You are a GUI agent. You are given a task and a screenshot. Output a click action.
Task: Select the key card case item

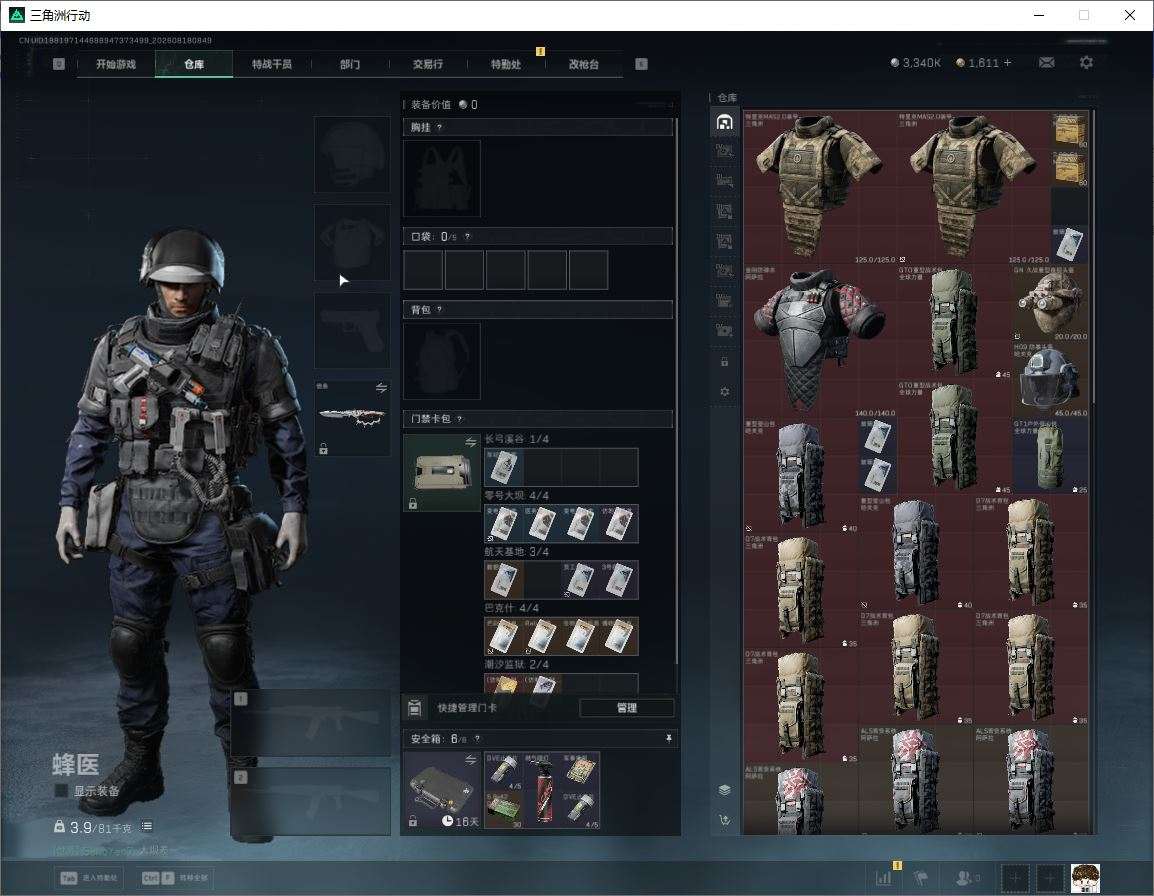[x=442, y=473]
